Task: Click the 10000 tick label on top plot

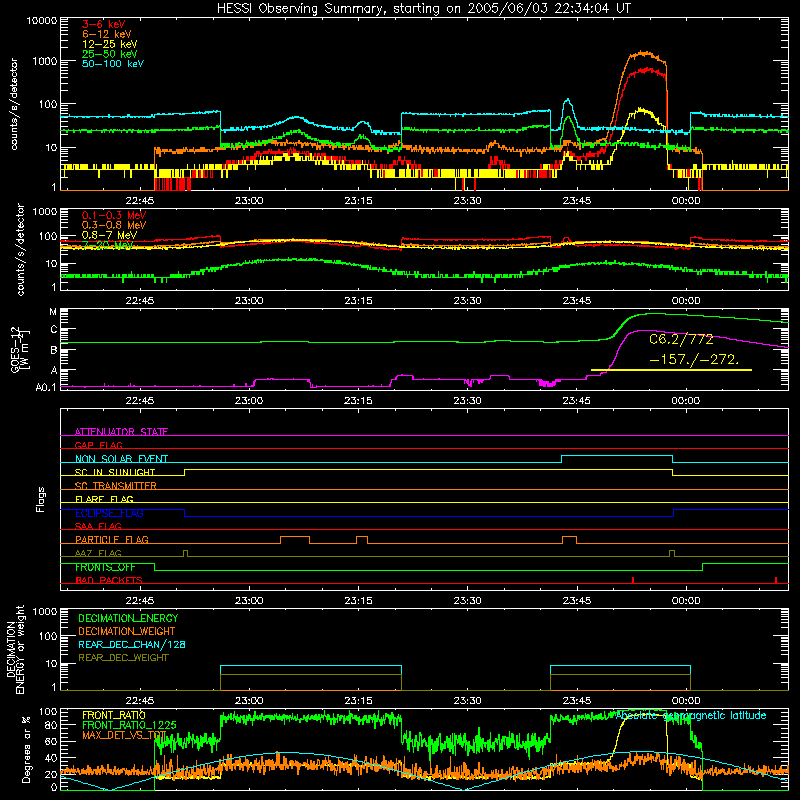Action: tap(41, 20)
